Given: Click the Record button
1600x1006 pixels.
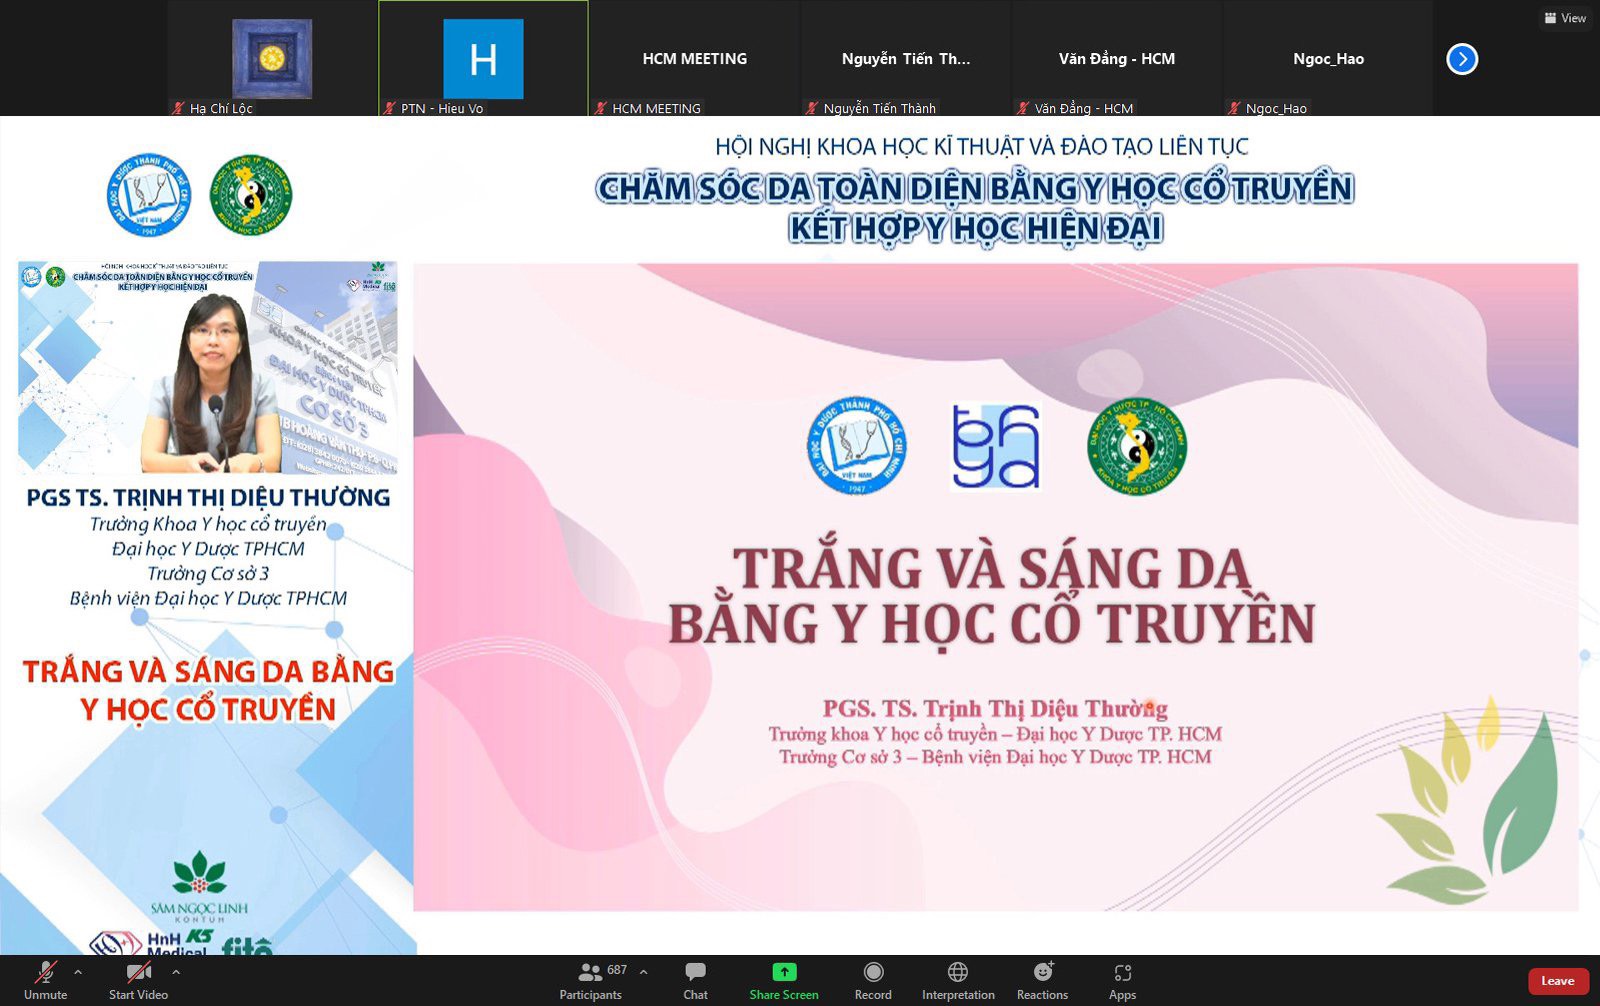Looking at the screenshot, I should [x=873, y=980].
